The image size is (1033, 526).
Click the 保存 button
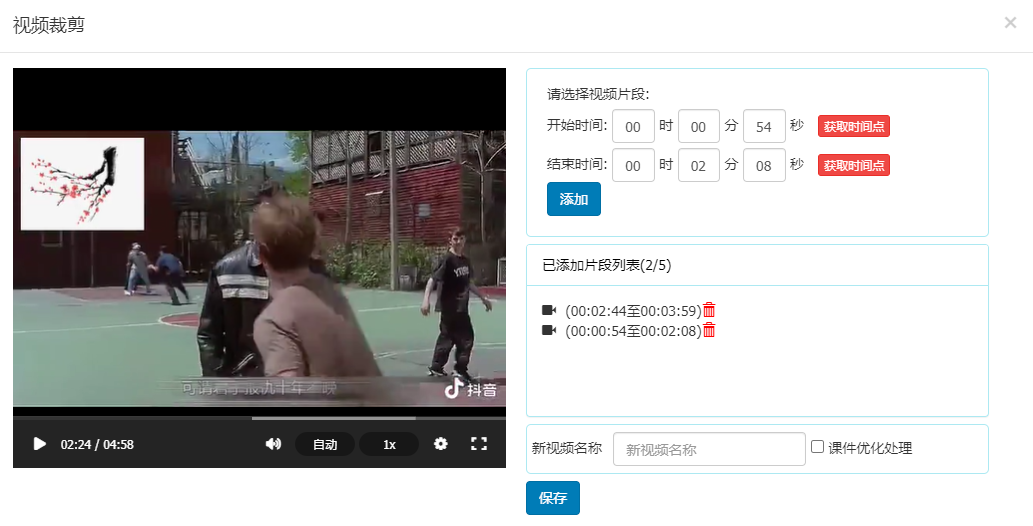pos(553,498)
